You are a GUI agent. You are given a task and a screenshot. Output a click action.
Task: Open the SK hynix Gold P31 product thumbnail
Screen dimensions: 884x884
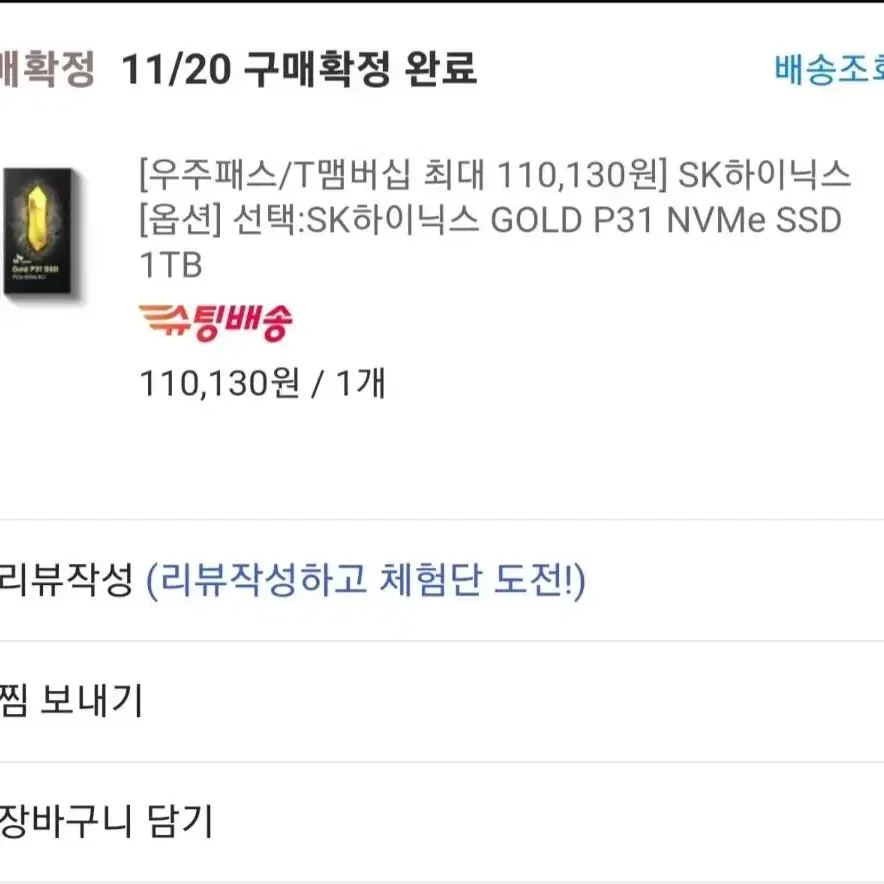(39, 231)
